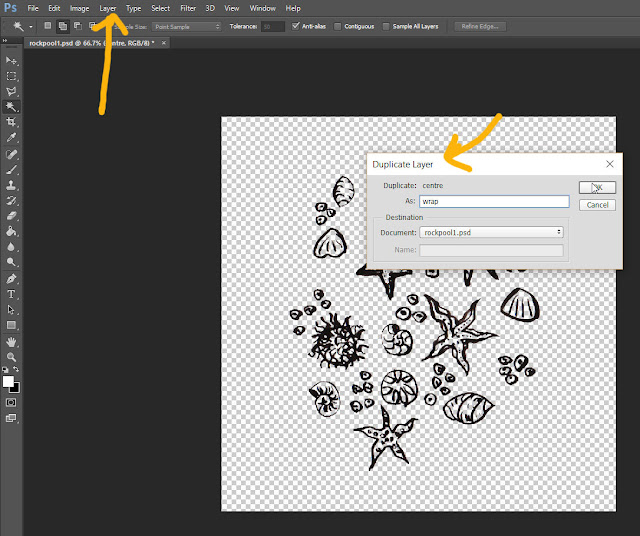Open the Select menu
The height and width of the screenshot is (536, 640).
[160, 8]
